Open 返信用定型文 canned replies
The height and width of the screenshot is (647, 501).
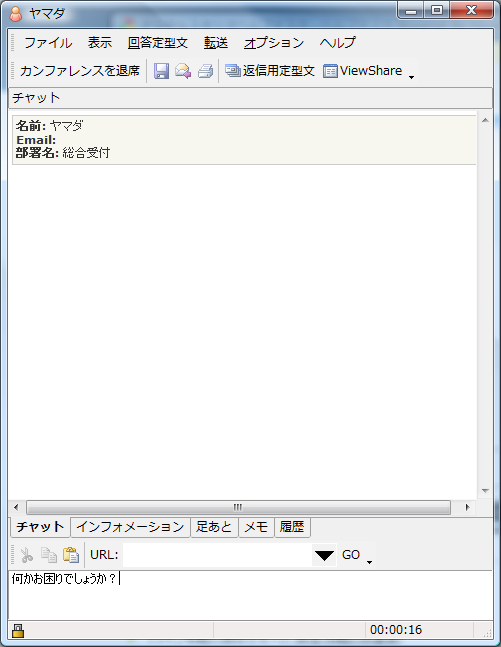click(270, 71)
